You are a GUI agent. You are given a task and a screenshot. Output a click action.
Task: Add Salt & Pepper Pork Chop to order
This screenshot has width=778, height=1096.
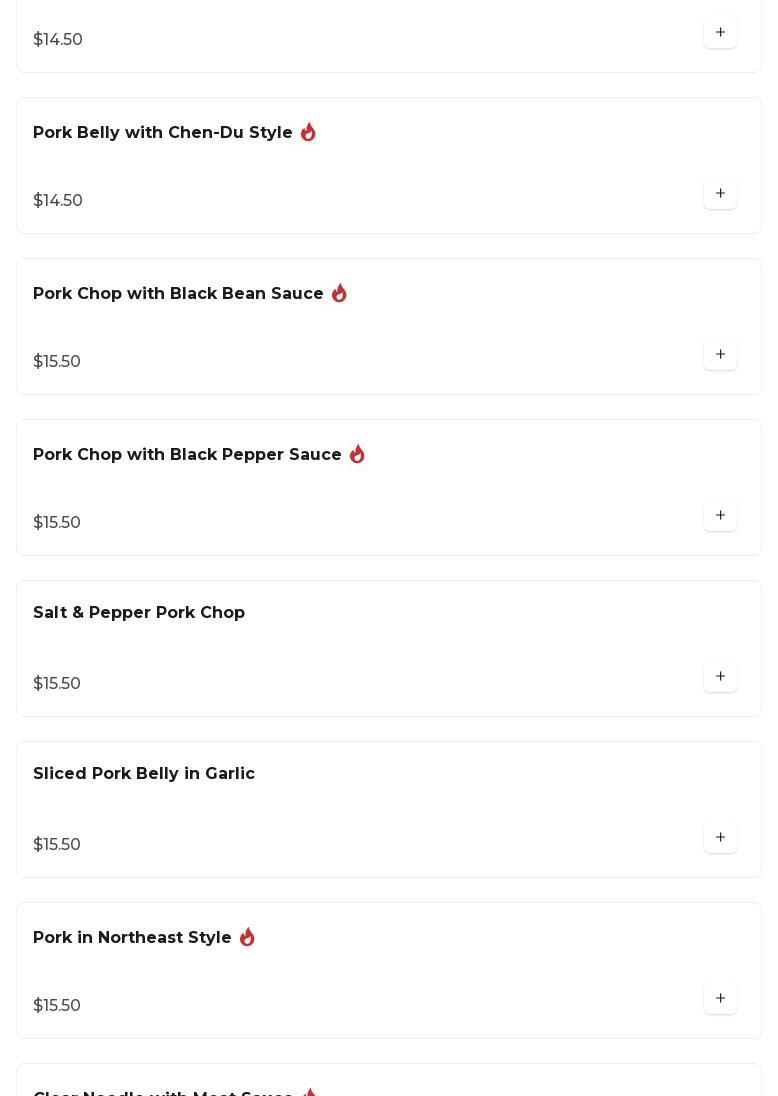coord(720,676)
